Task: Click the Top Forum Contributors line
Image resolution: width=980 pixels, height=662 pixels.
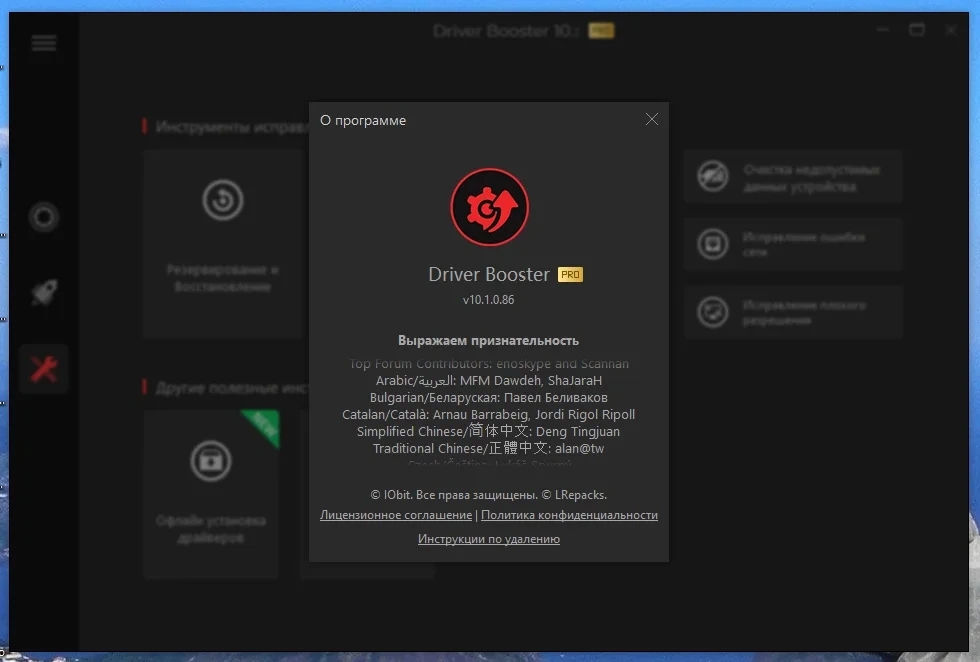Action: [x=489, y=364]
